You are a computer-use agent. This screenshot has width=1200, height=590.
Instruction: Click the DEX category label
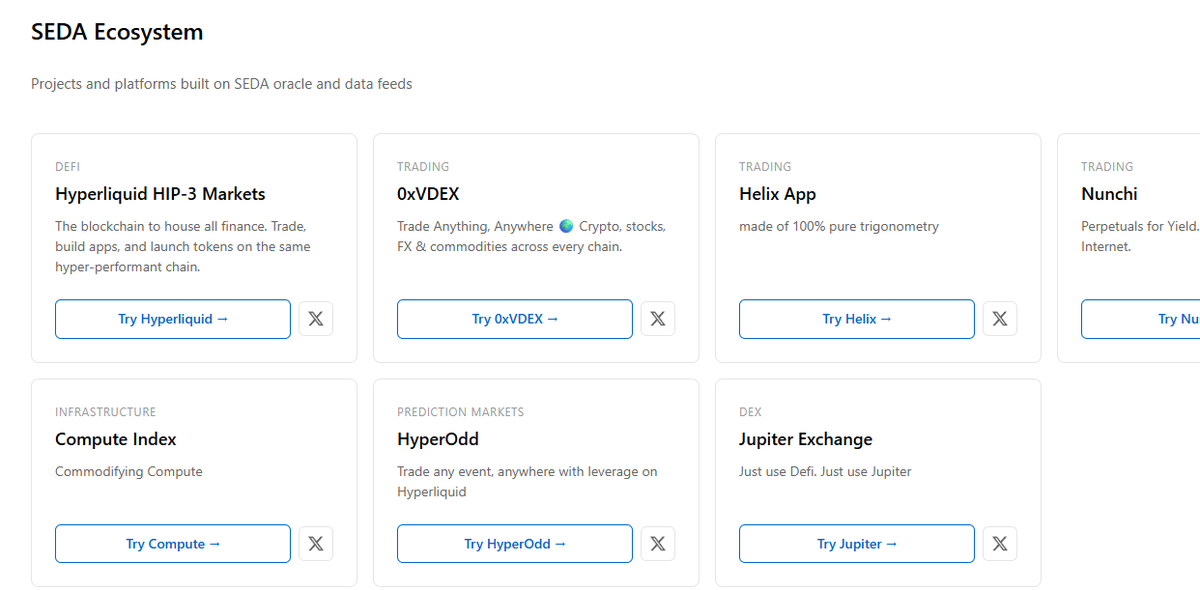click(750, 412)
